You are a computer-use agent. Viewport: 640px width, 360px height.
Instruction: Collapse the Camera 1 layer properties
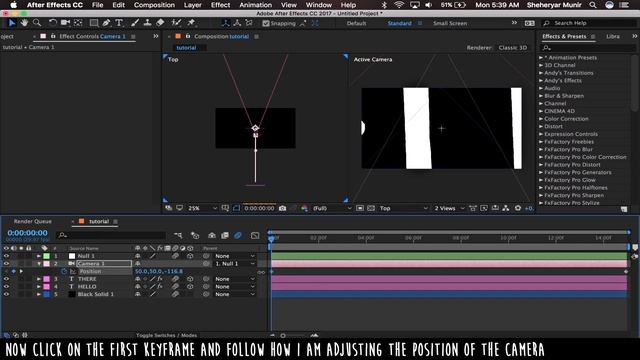point(39,264)
